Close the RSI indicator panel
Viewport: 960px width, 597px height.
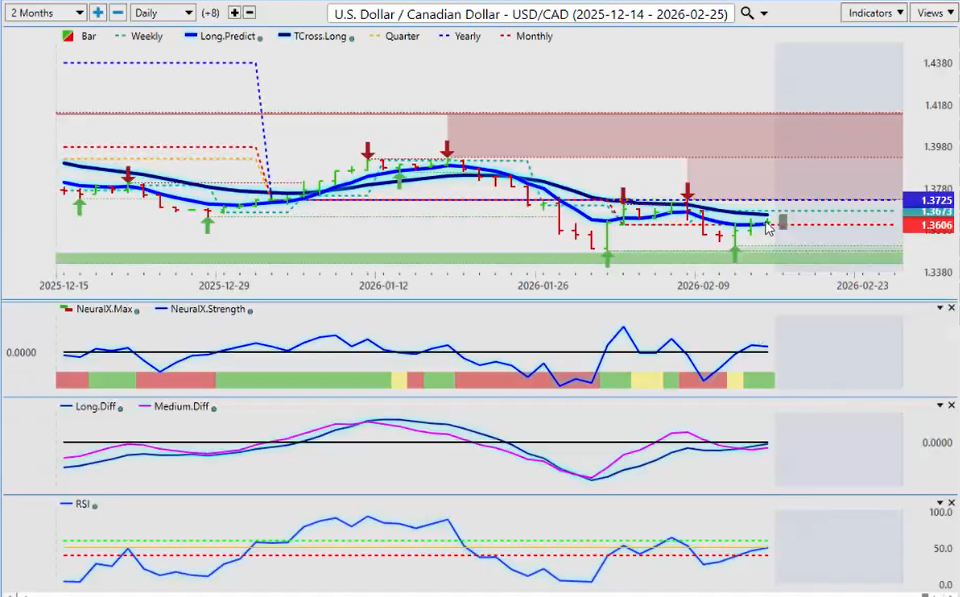[950, 504]
